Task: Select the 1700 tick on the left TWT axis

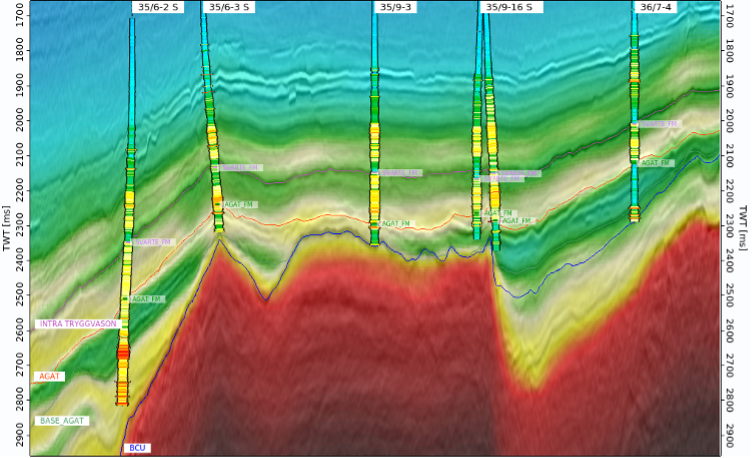Action: pos(20,15)
